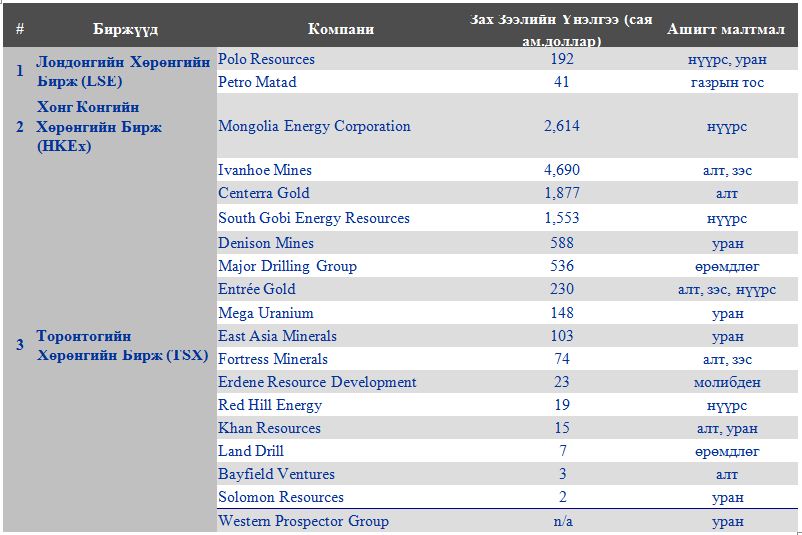
Task: Click the Биржүүд column header
Action: coord(123,29)
